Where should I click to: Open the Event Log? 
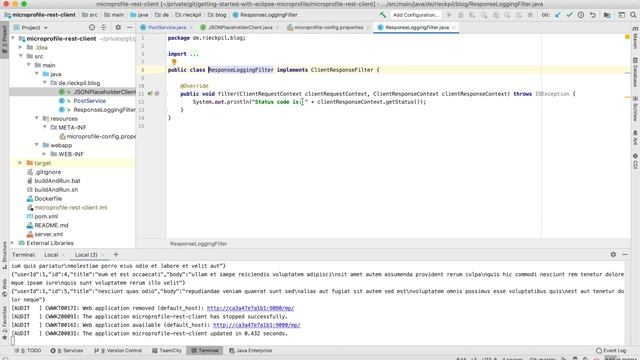point(611,350)
